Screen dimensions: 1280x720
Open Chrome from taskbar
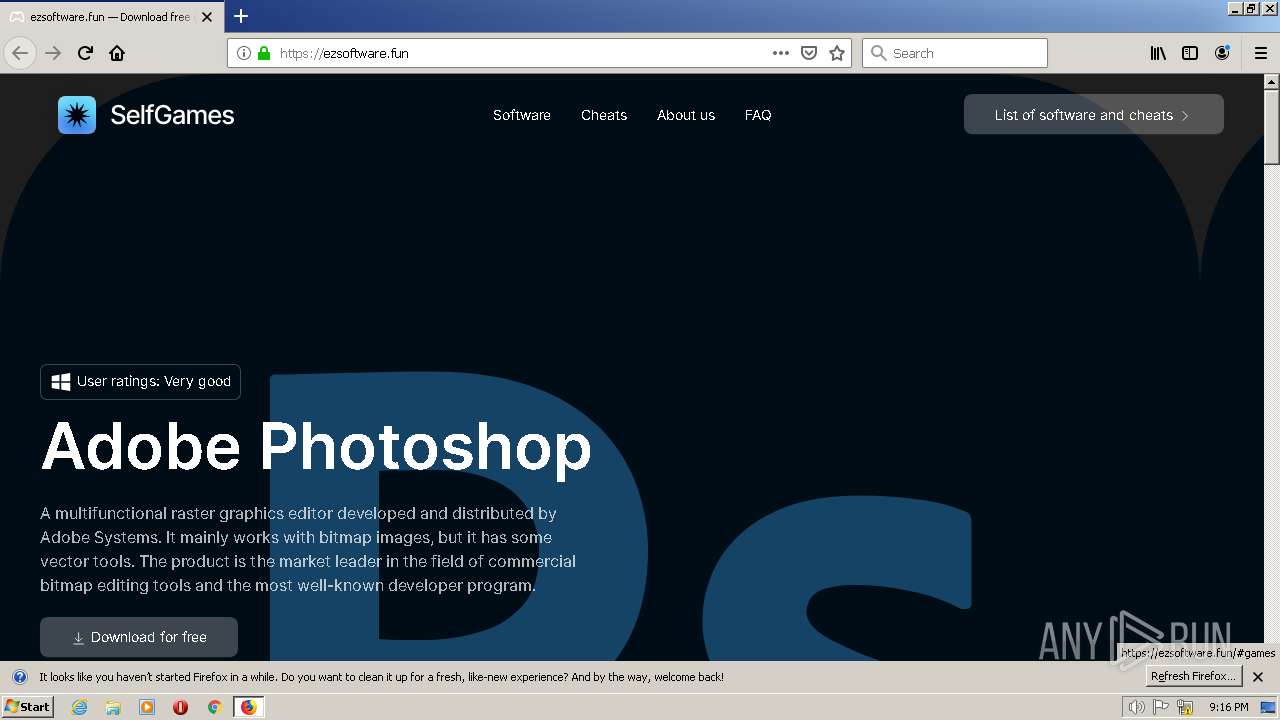click(214, 707)
